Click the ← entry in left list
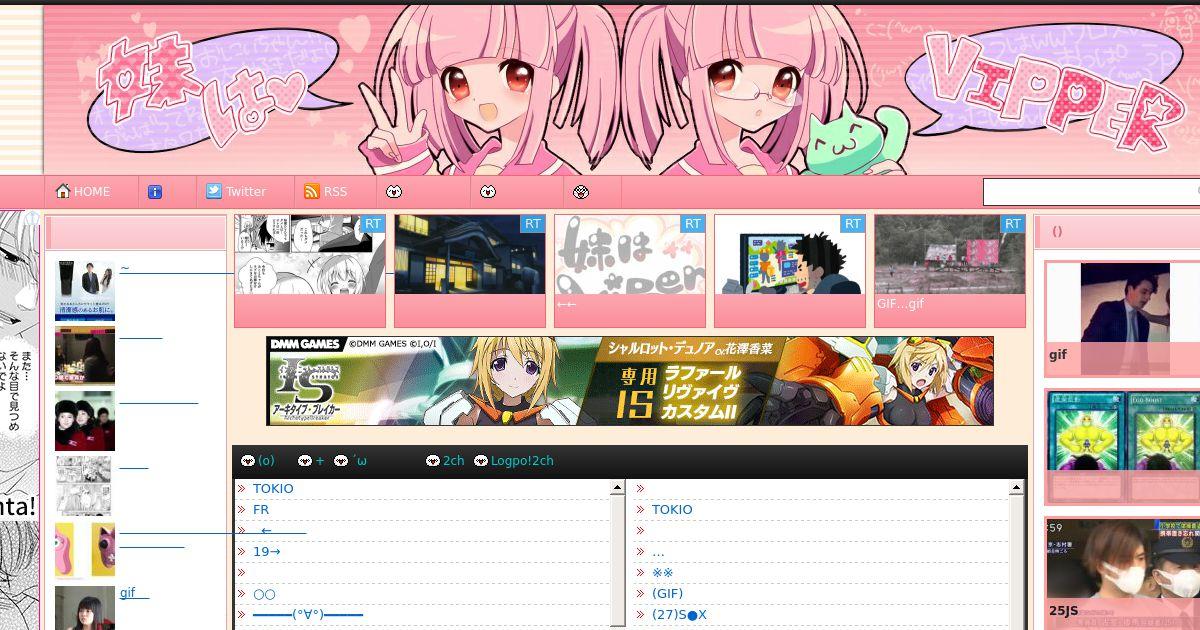 click(x=266, y=531)
